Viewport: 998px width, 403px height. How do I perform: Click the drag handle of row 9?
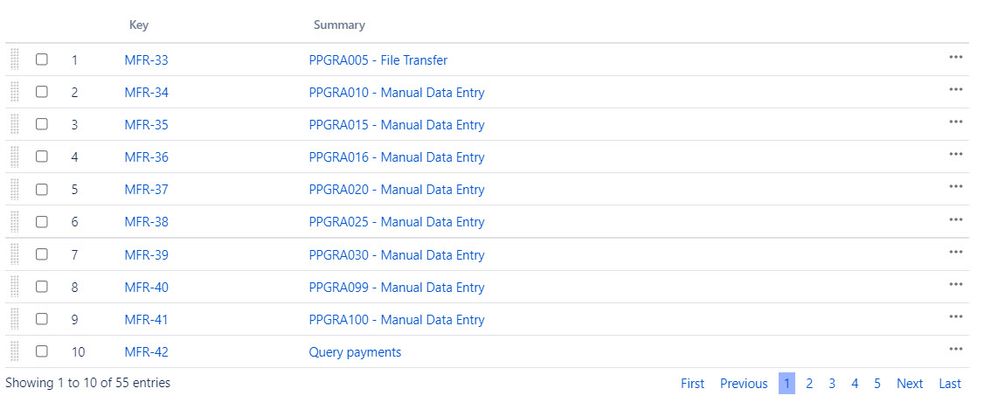(15, 319)
